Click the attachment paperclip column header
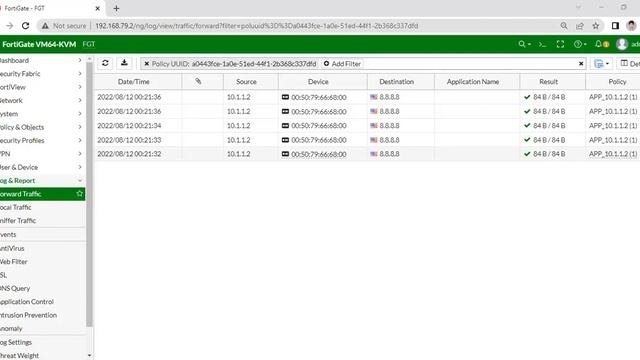640x360 pixels. 203,82
